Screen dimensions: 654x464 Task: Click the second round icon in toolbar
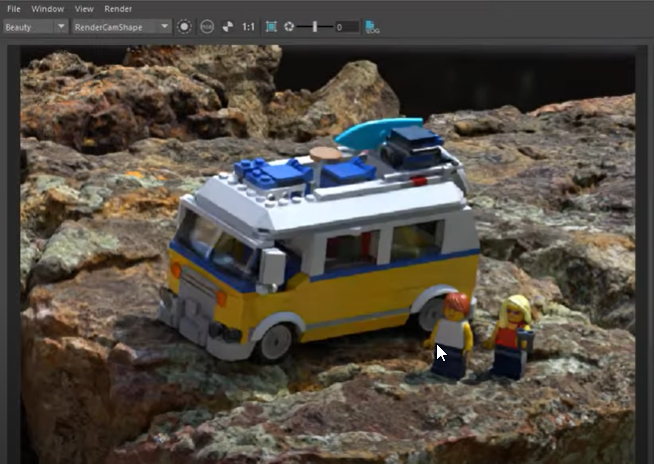point(205,26)
